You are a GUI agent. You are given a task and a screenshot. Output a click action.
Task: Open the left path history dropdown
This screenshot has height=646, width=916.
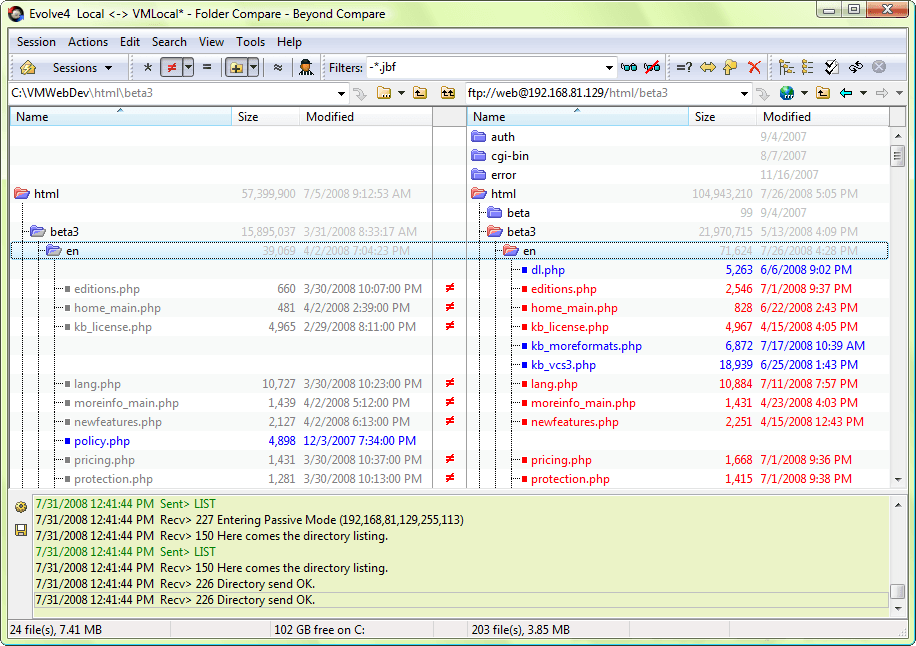(341, 93)
